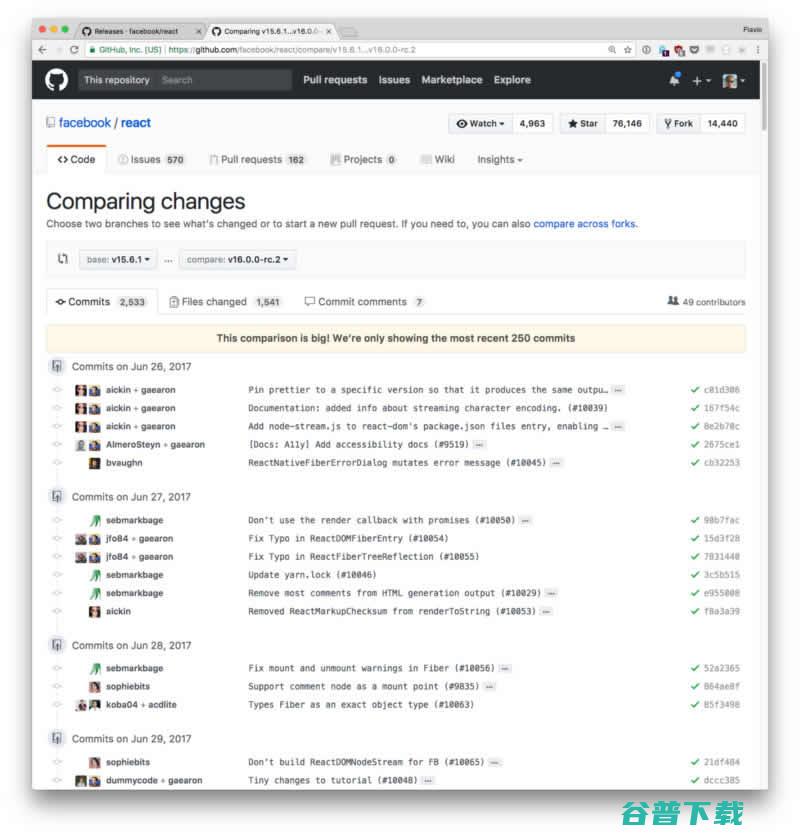Expand commit message ellipsis for the Pin prettier commit
The height and width of the screenshot is (835, 800).
618,390
